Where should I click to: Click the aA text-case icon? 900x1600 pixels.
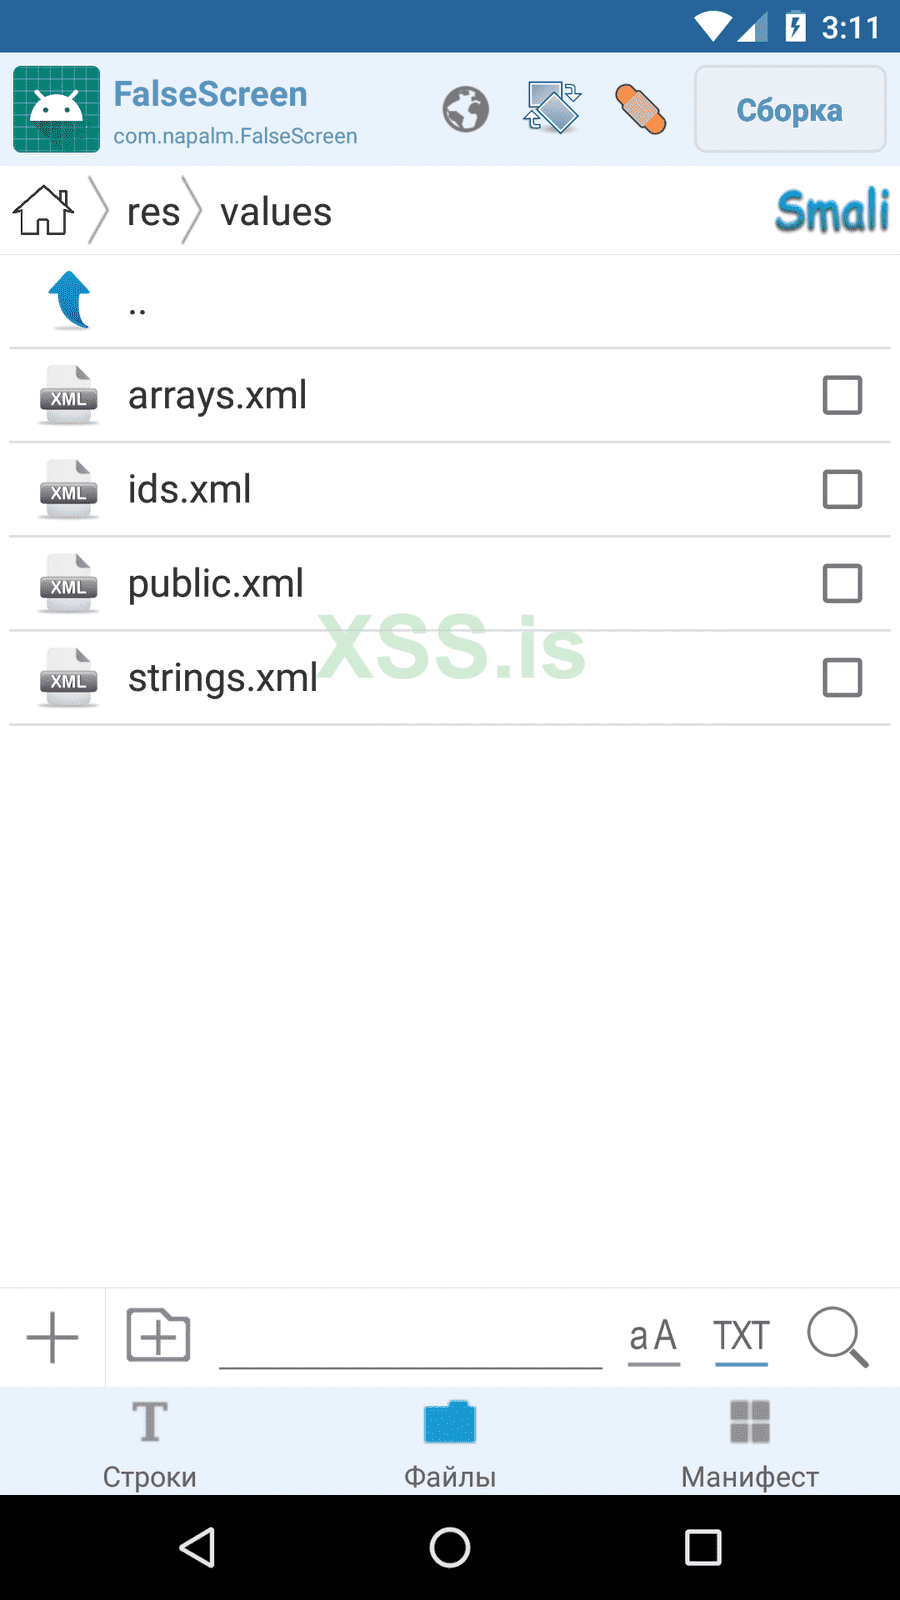(652, 1337)
